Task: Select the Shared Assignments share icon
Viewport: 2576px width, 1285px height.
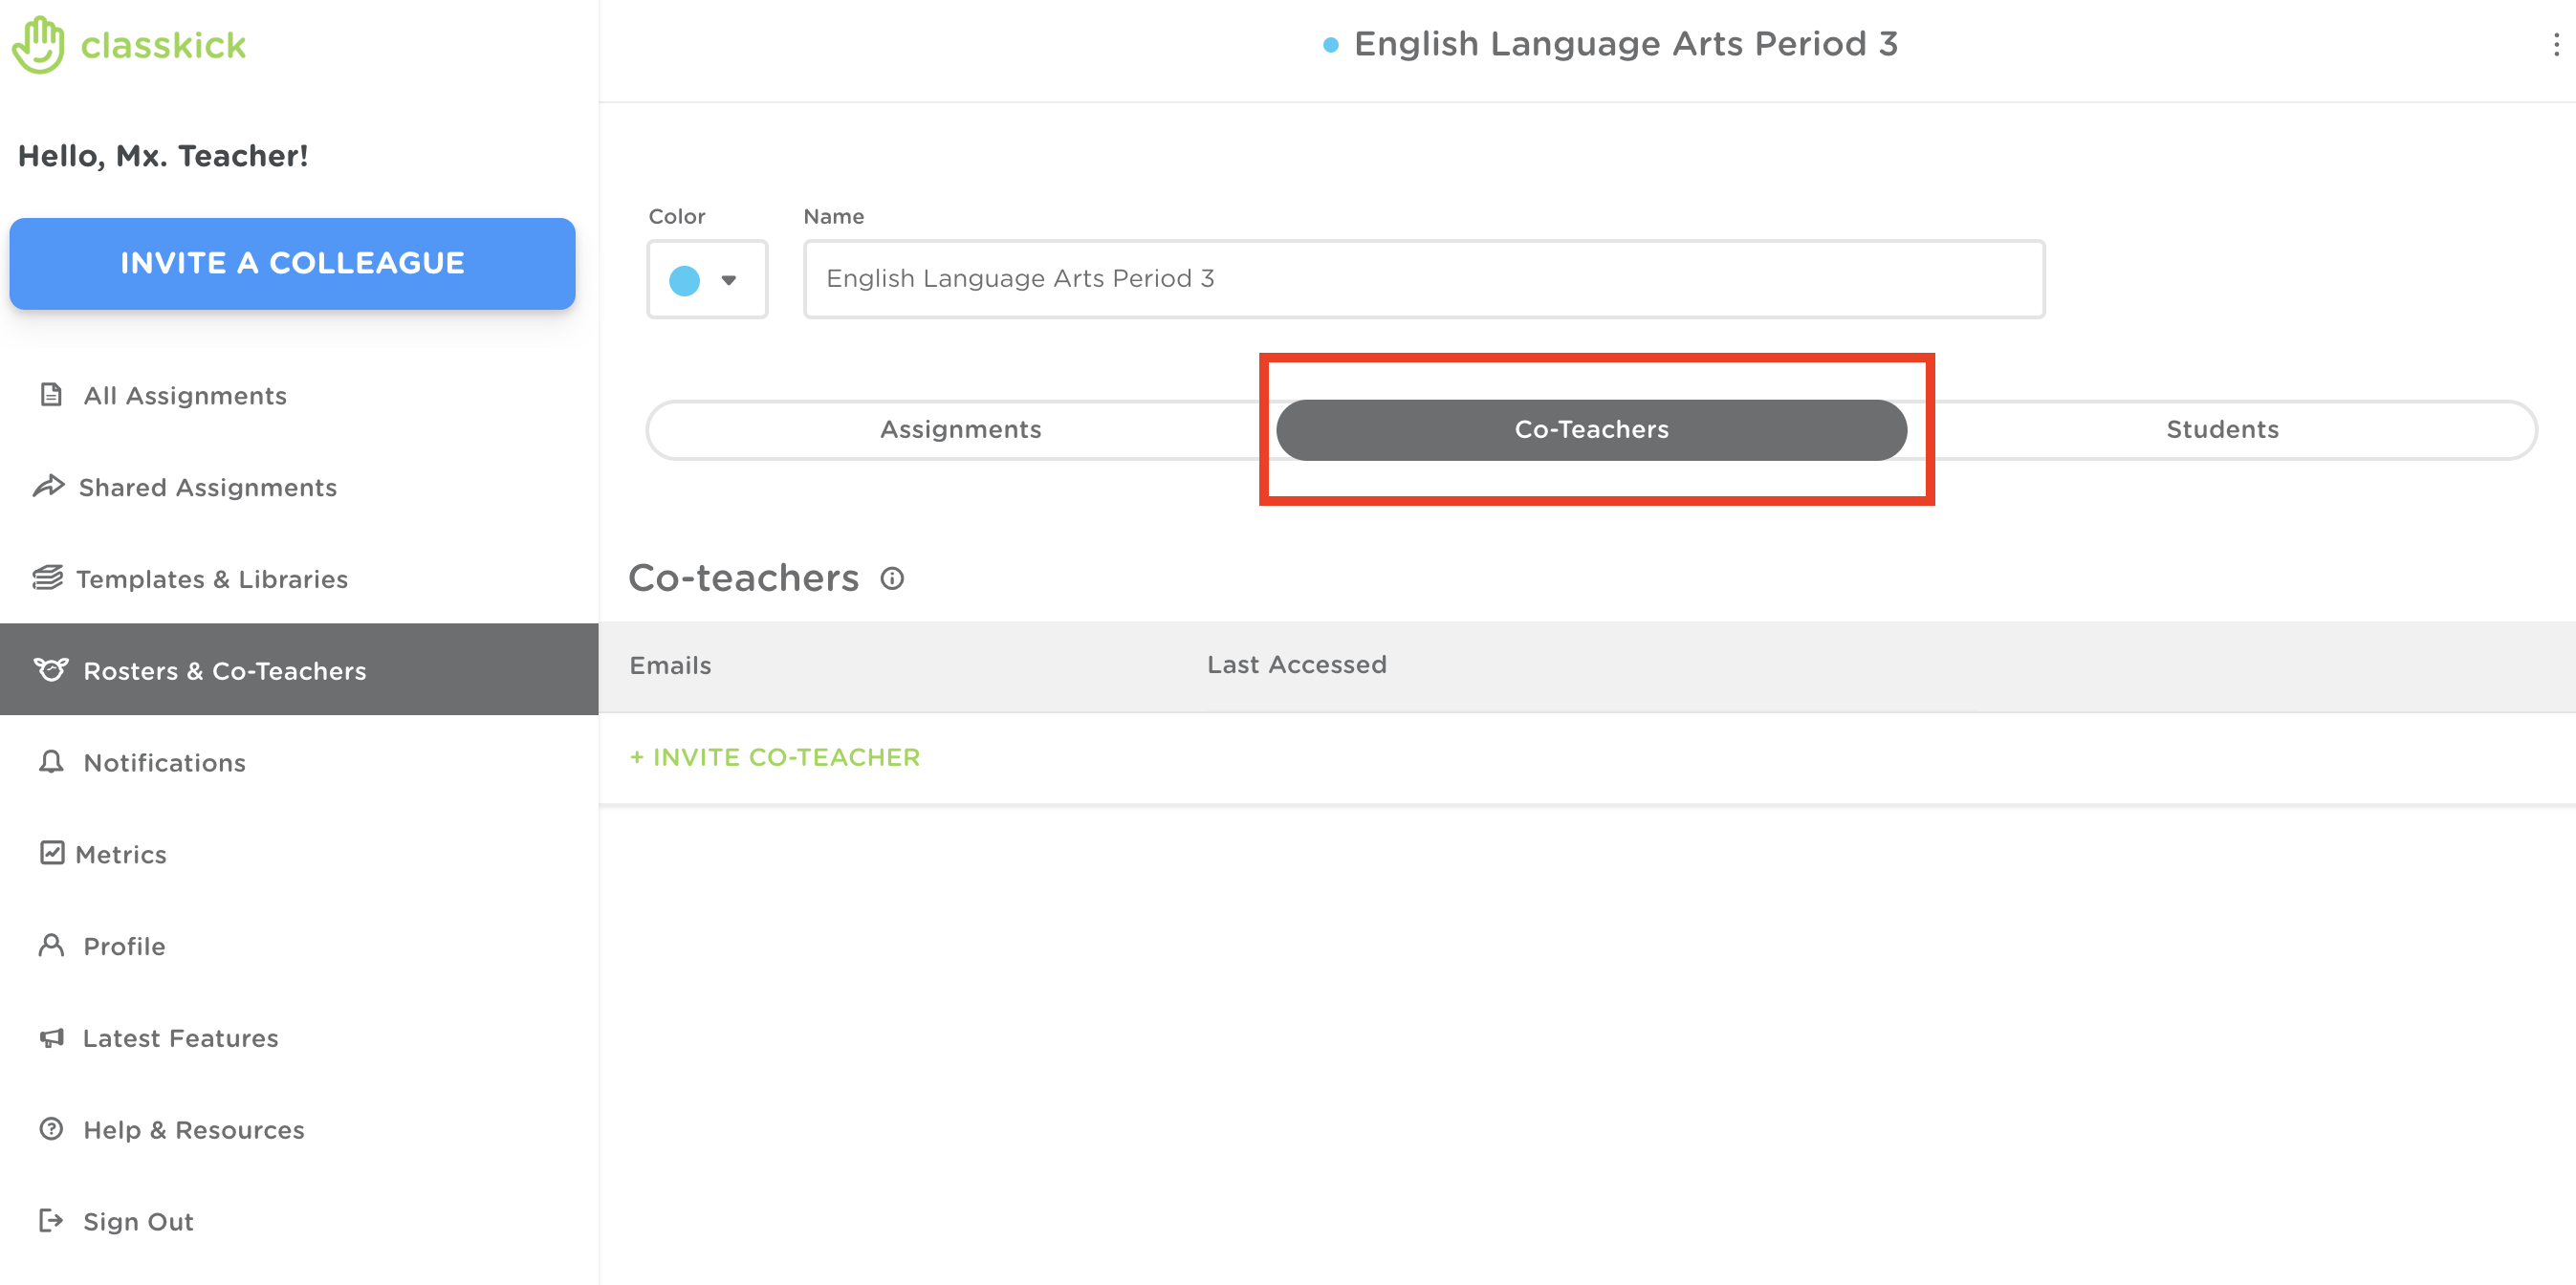Action: coord(52,486)
